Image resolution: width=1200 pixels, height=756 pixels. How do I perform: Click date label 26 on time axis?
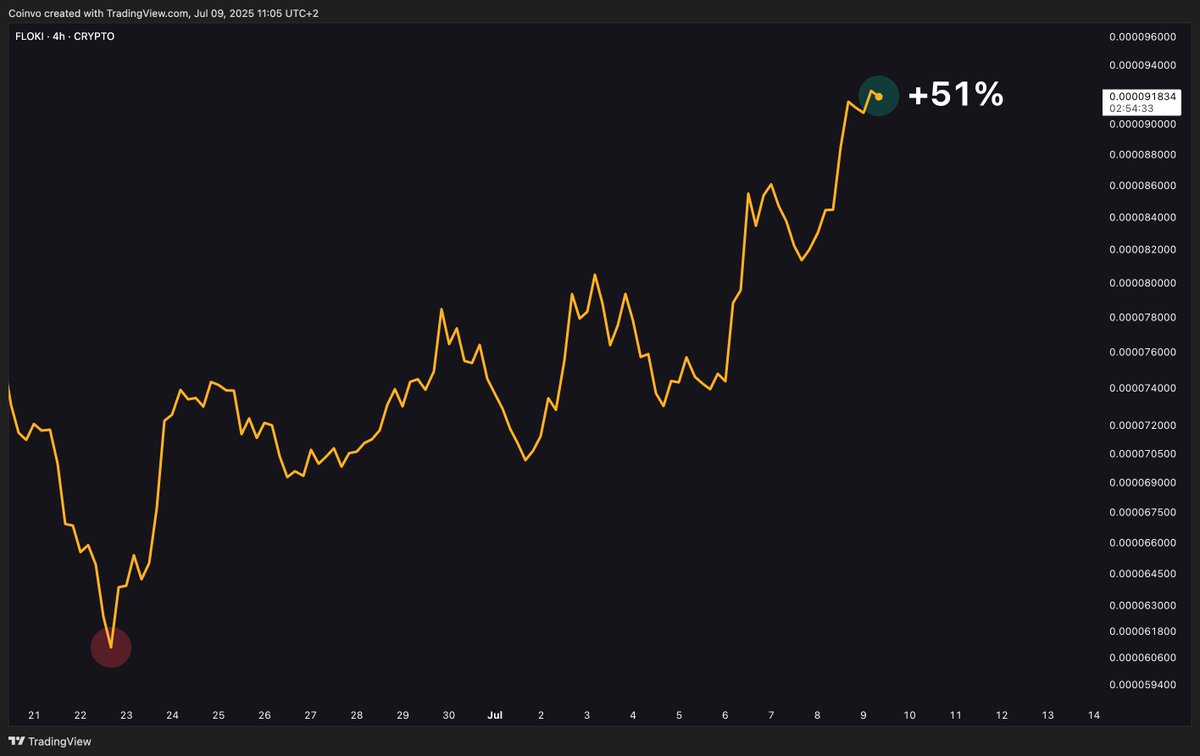click(x=264, y=715)
